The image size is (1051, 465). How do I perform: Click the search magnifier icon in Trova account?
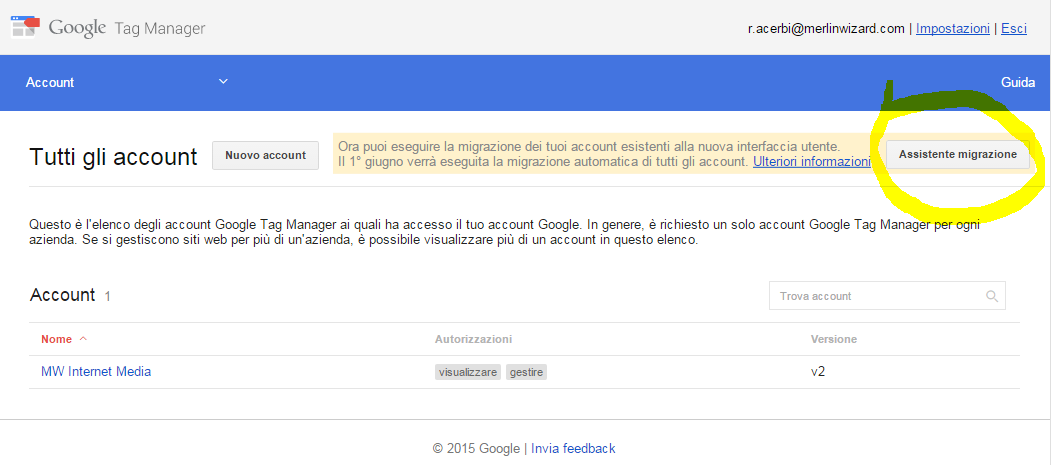[992, 296]
